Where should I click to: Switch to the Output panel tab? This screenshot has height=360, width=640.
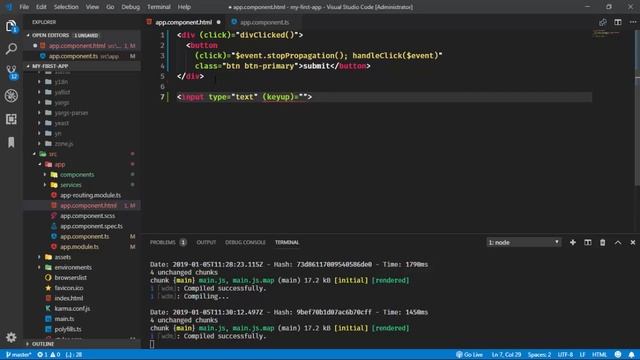[x=206, y=242]
